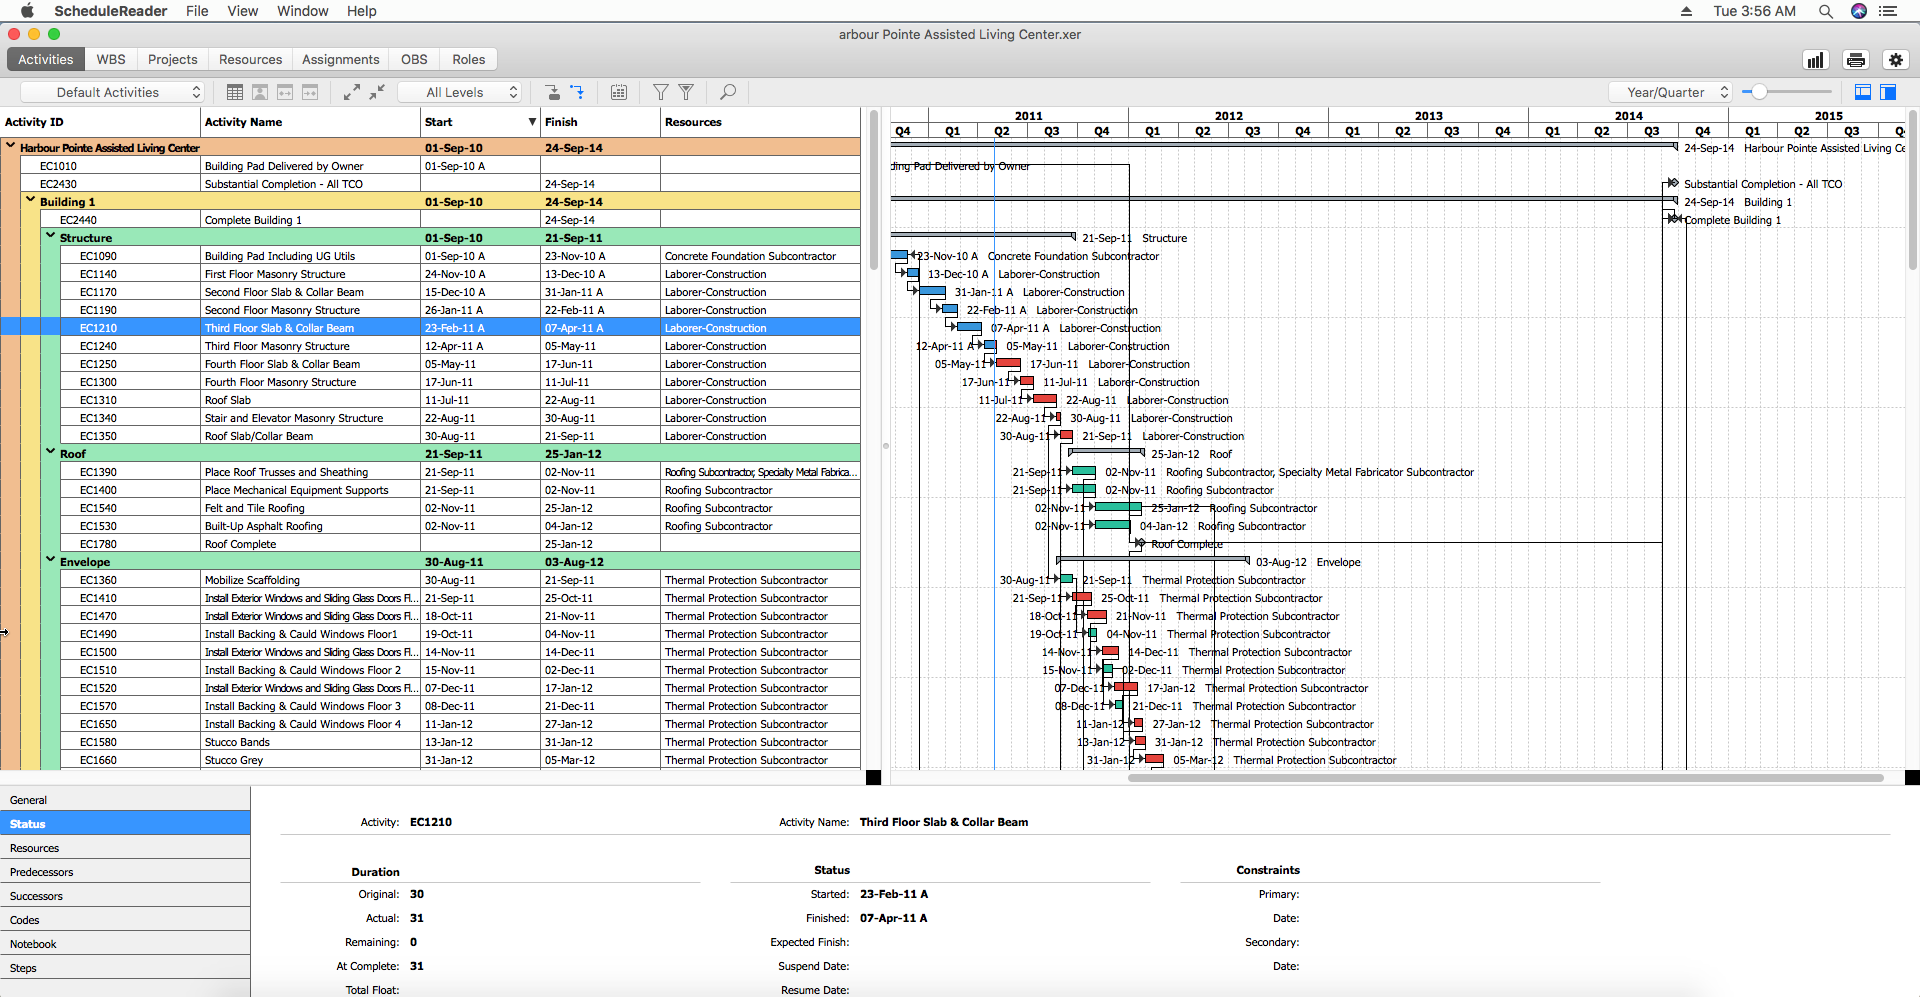Click the expand all arrows icon
Viewport: 1920px width, 997px height.
352,92
